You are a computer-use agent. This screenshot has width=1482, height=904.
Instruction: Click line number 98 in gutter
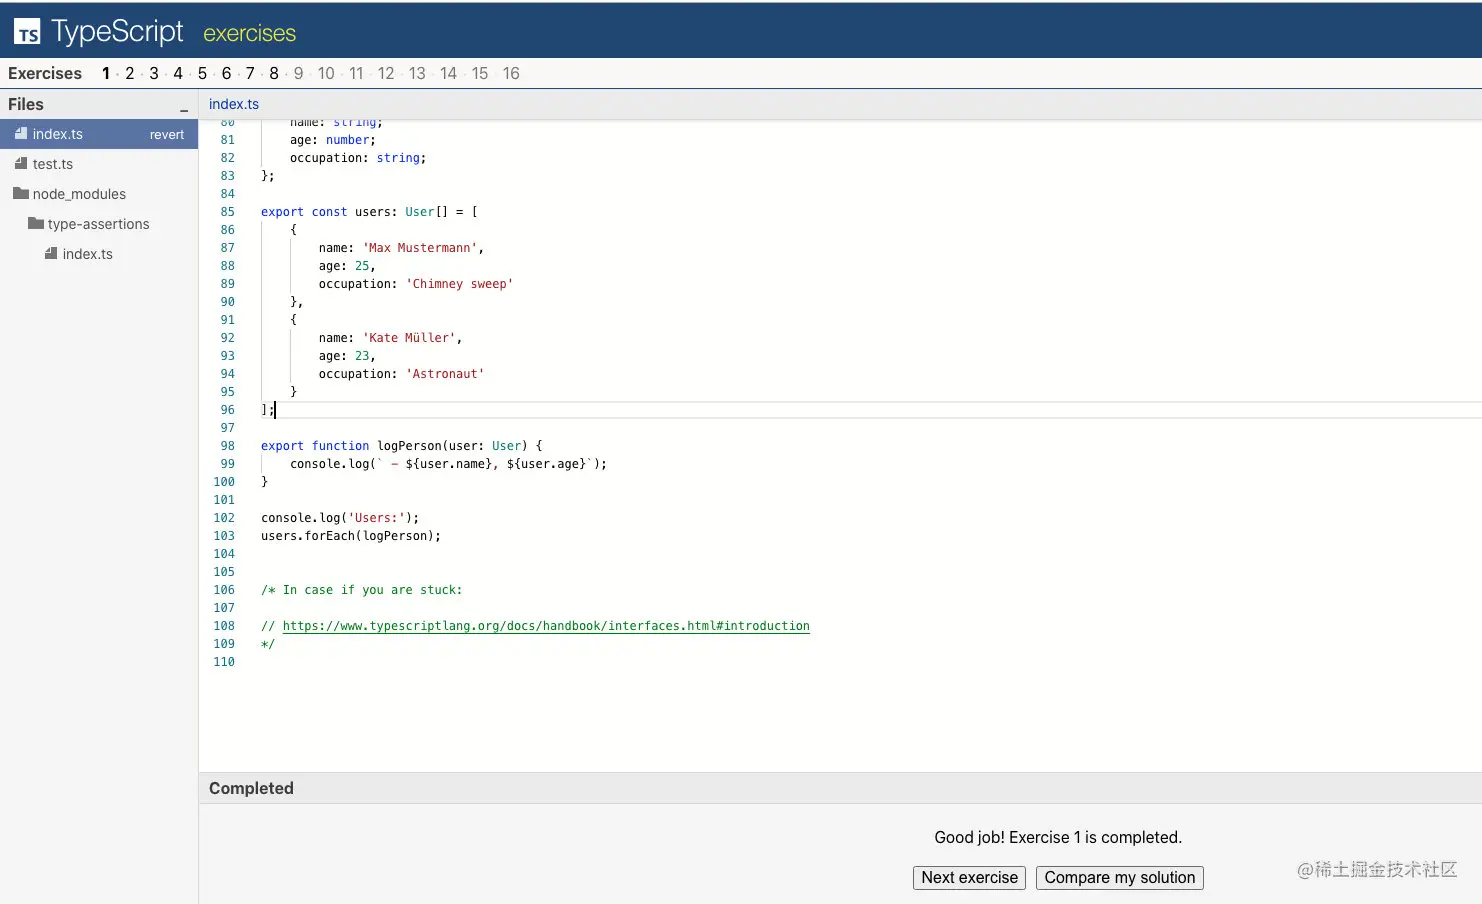[x=227, y=446]
